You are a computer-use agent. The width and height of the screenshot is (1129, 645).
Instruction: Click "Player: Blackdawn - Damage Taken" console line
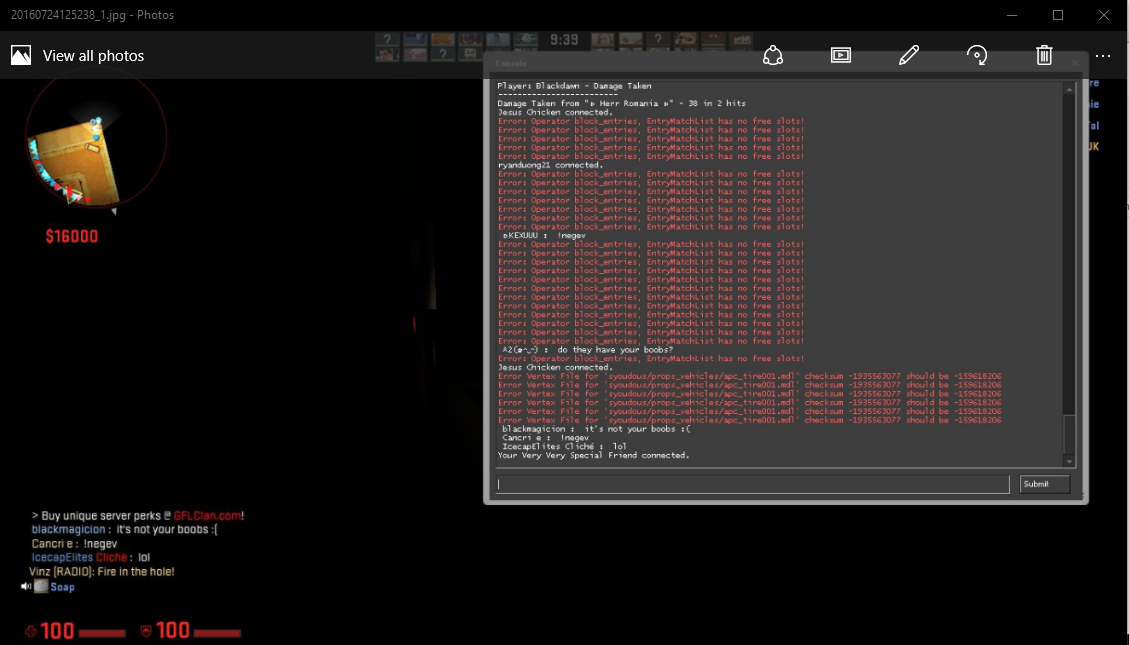pyautogui.click(x=574, y=86)
